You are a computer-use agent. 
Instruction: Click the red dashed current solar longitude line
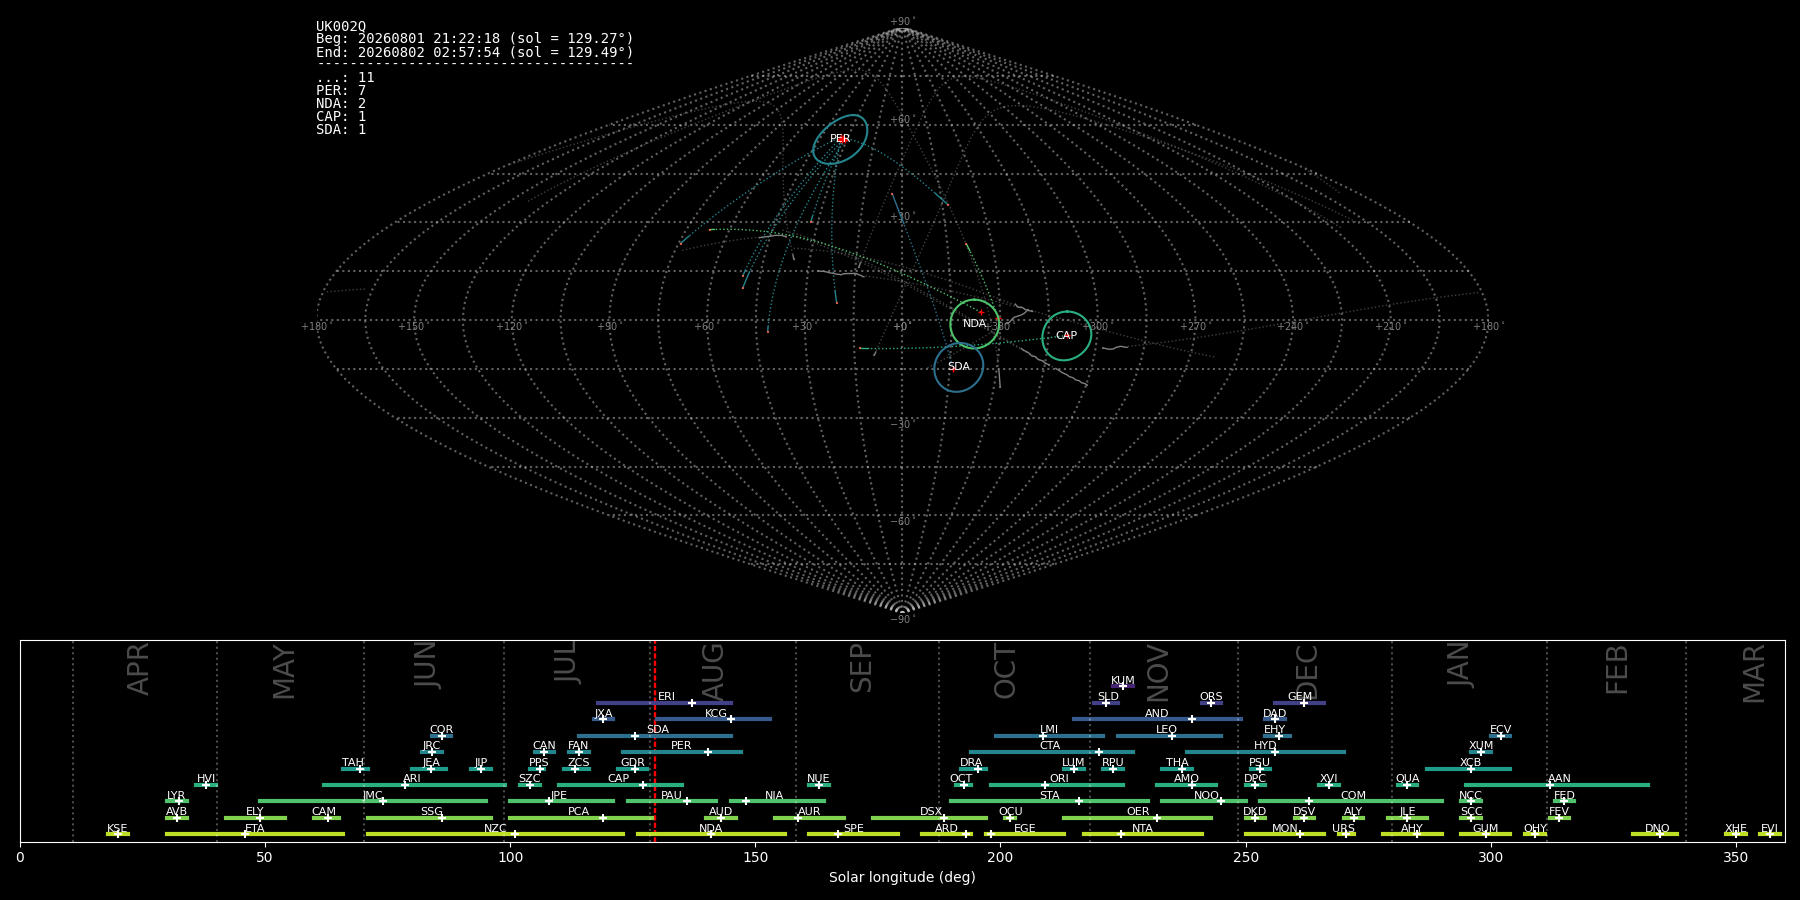click(x=654, y=740)
